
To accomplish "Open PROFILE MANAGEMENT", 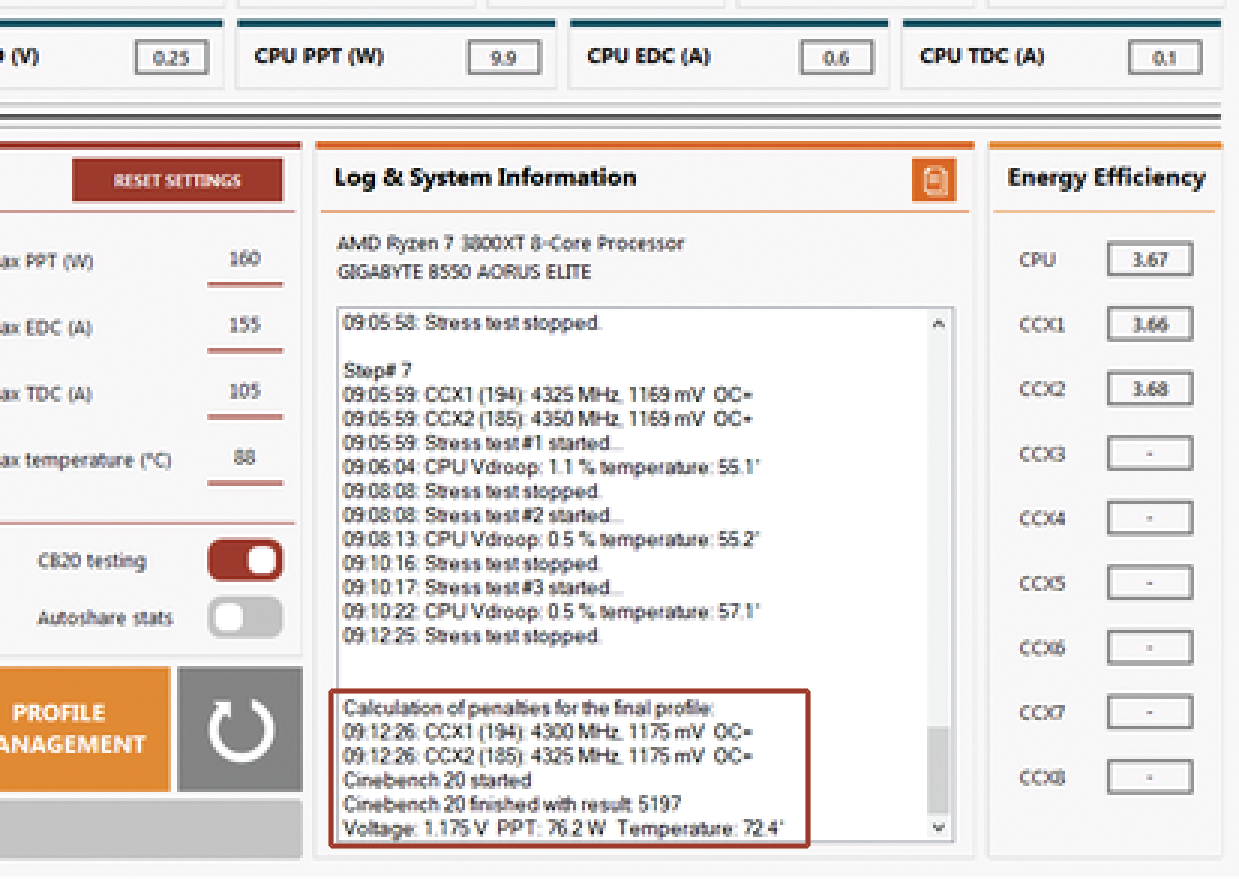I will click(x=84, y=729).
